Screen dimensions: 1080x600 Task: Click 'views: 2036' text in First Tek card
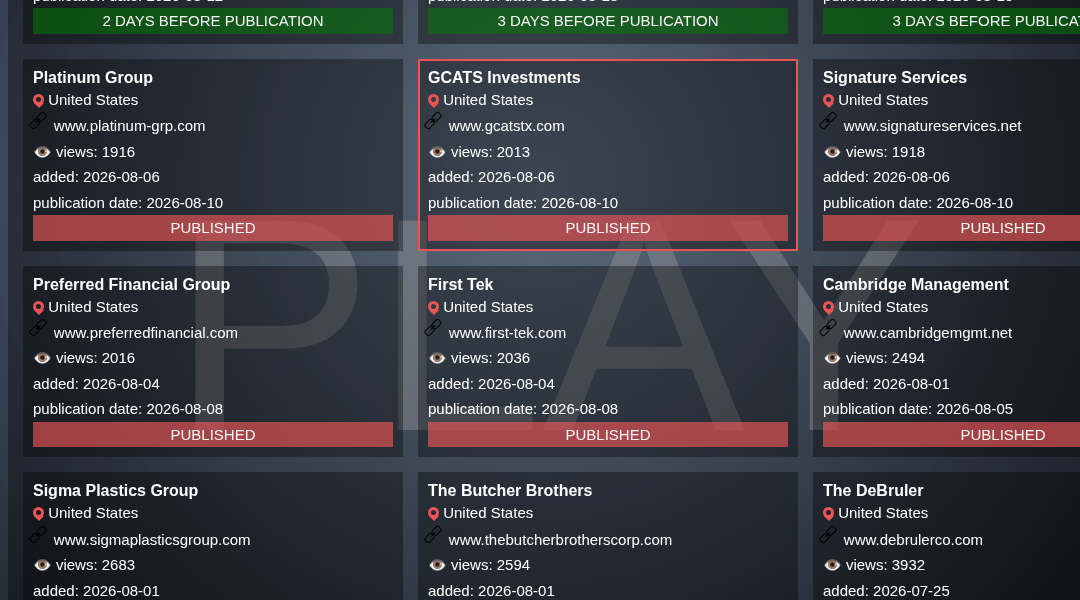(490, 358)
